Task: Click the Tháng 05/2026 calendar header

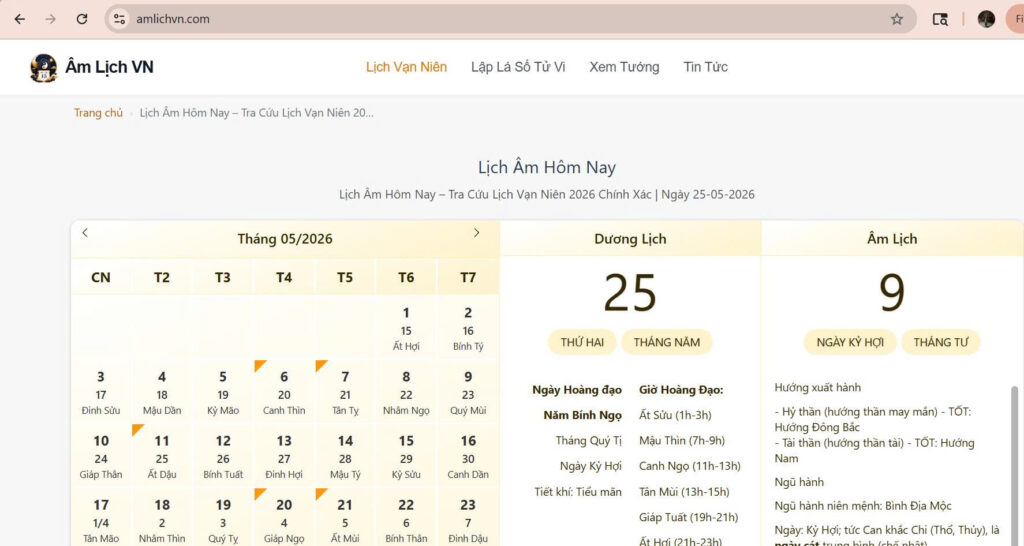Action: (285, 239)
